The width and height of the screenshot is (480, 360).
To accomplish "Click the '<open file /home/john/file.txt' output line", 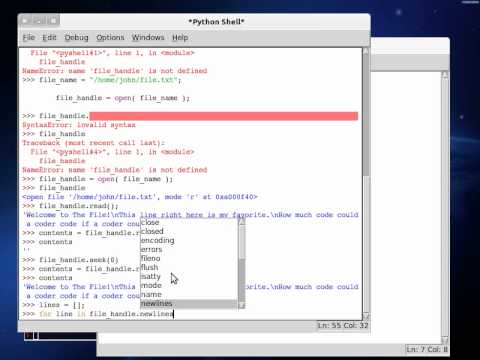I will pos(140,197).
